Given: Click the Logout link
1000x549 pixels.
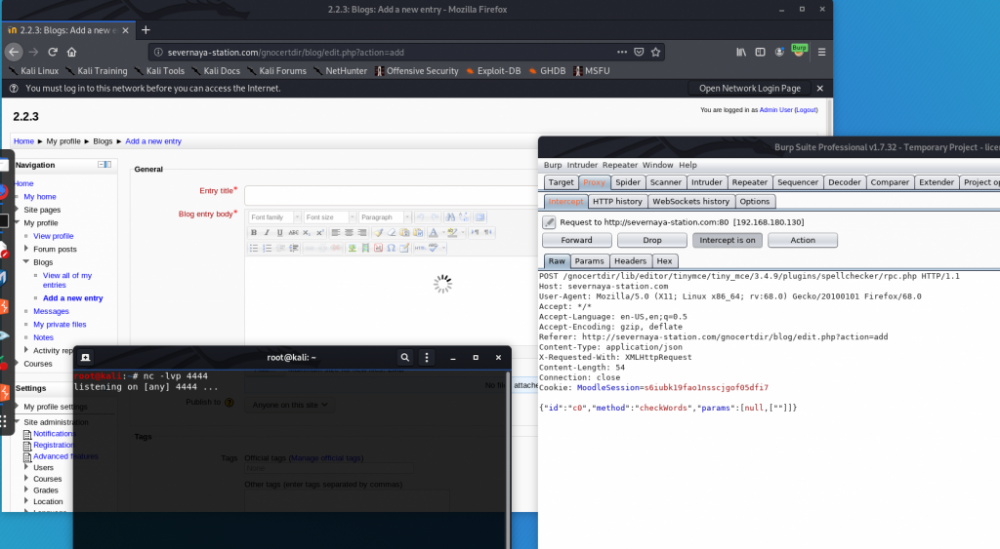Looking at the screenshot, I should [806, 110].
